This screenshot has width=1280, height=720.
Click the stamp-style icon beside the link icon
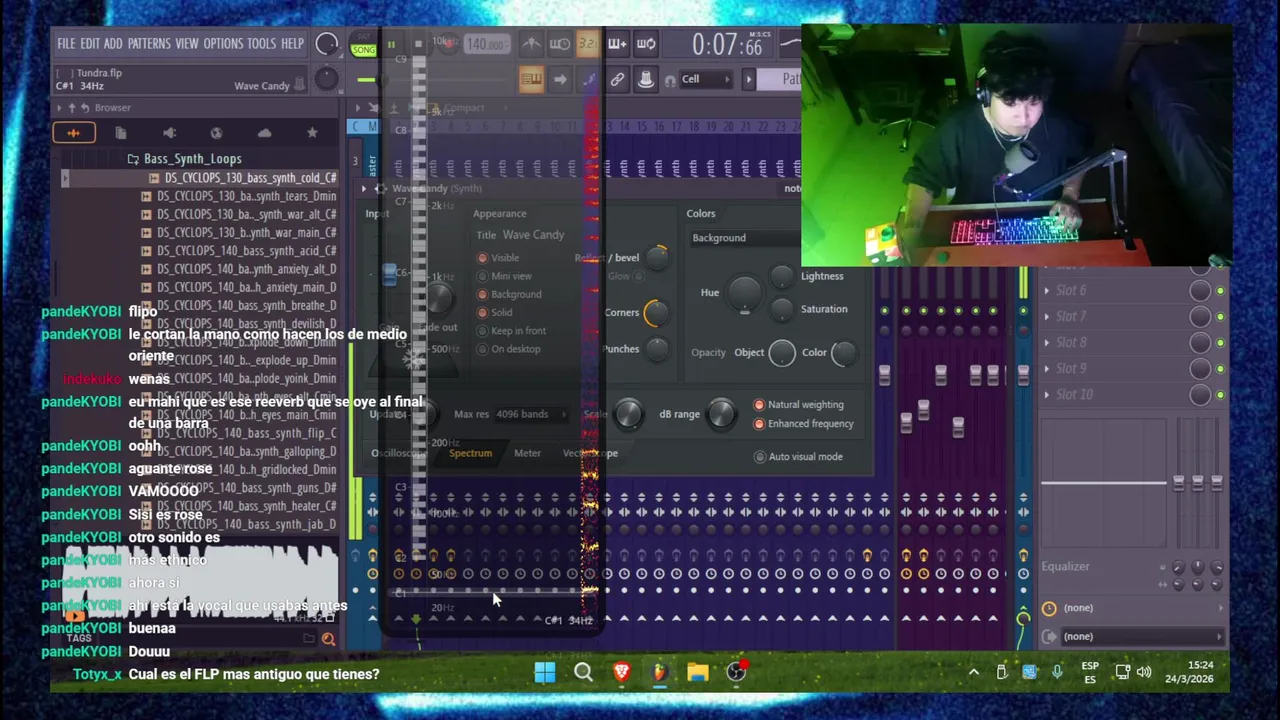tap(646, 79)
